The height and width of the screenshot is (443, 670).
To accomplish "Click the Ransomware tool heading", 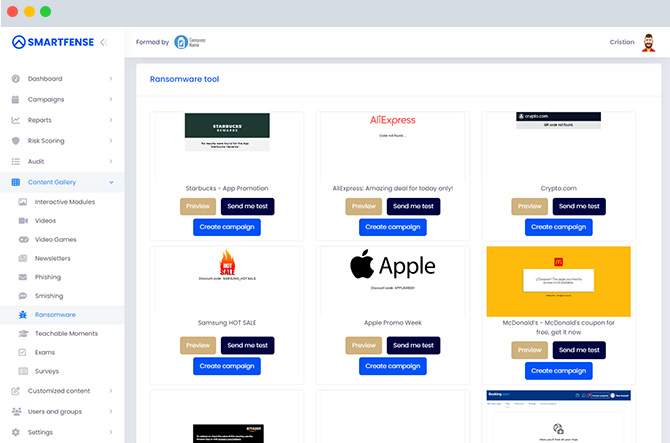I will pyautogui.click(x=185, y=79).
